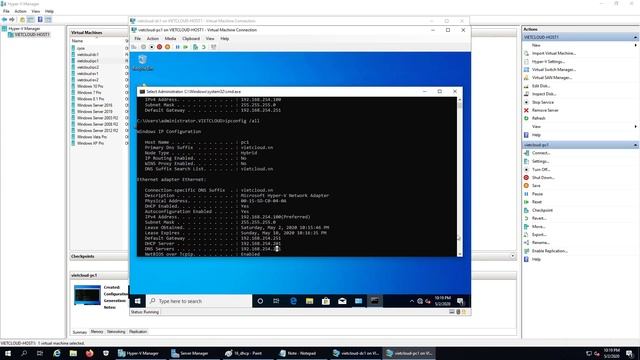Open View menu in VM Connection window

point(210,38)
